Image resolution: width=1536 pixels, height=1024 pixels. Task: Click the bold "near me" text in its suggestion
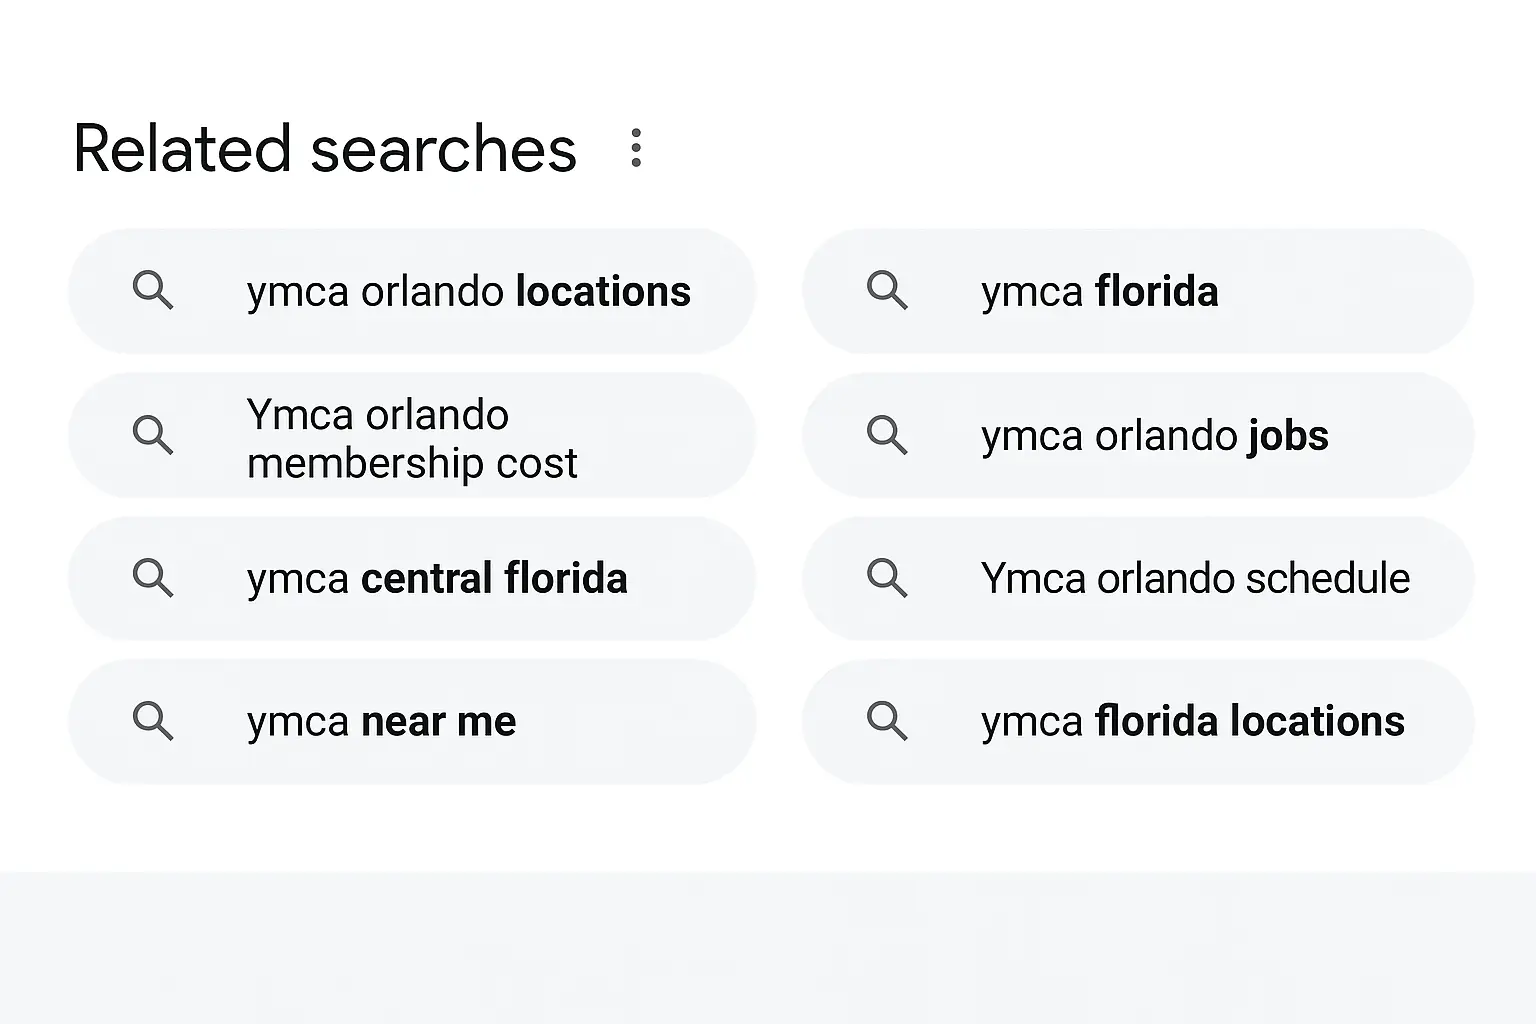[x=438, y=721]
